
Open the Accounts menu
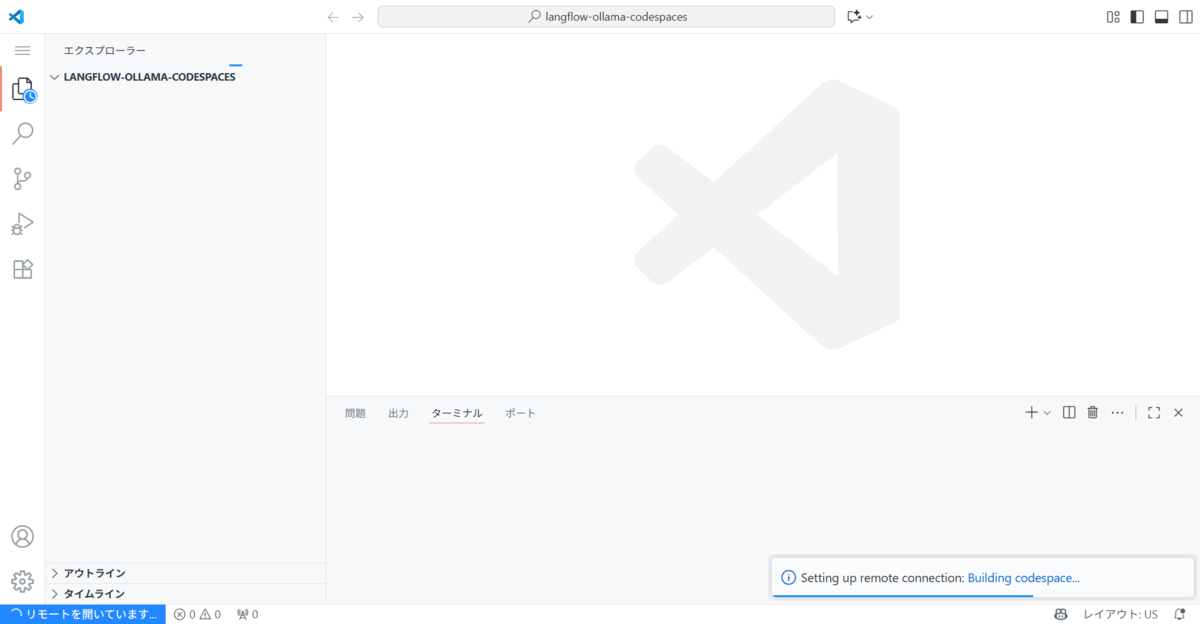pyautogui.click(x=22, y=536)
